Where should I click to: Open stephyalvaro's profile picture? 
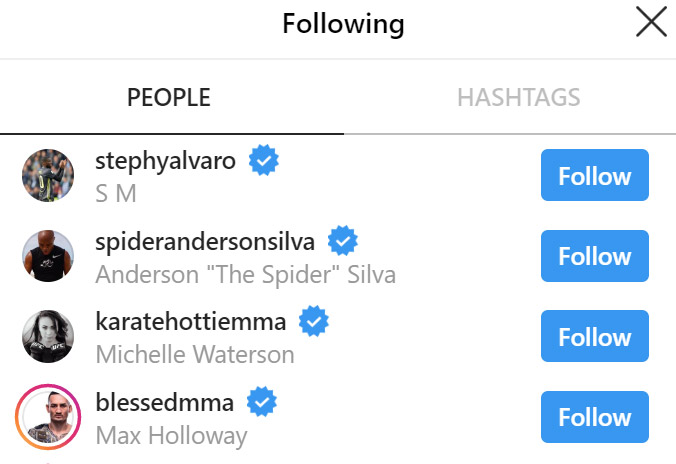coord(48,175)
